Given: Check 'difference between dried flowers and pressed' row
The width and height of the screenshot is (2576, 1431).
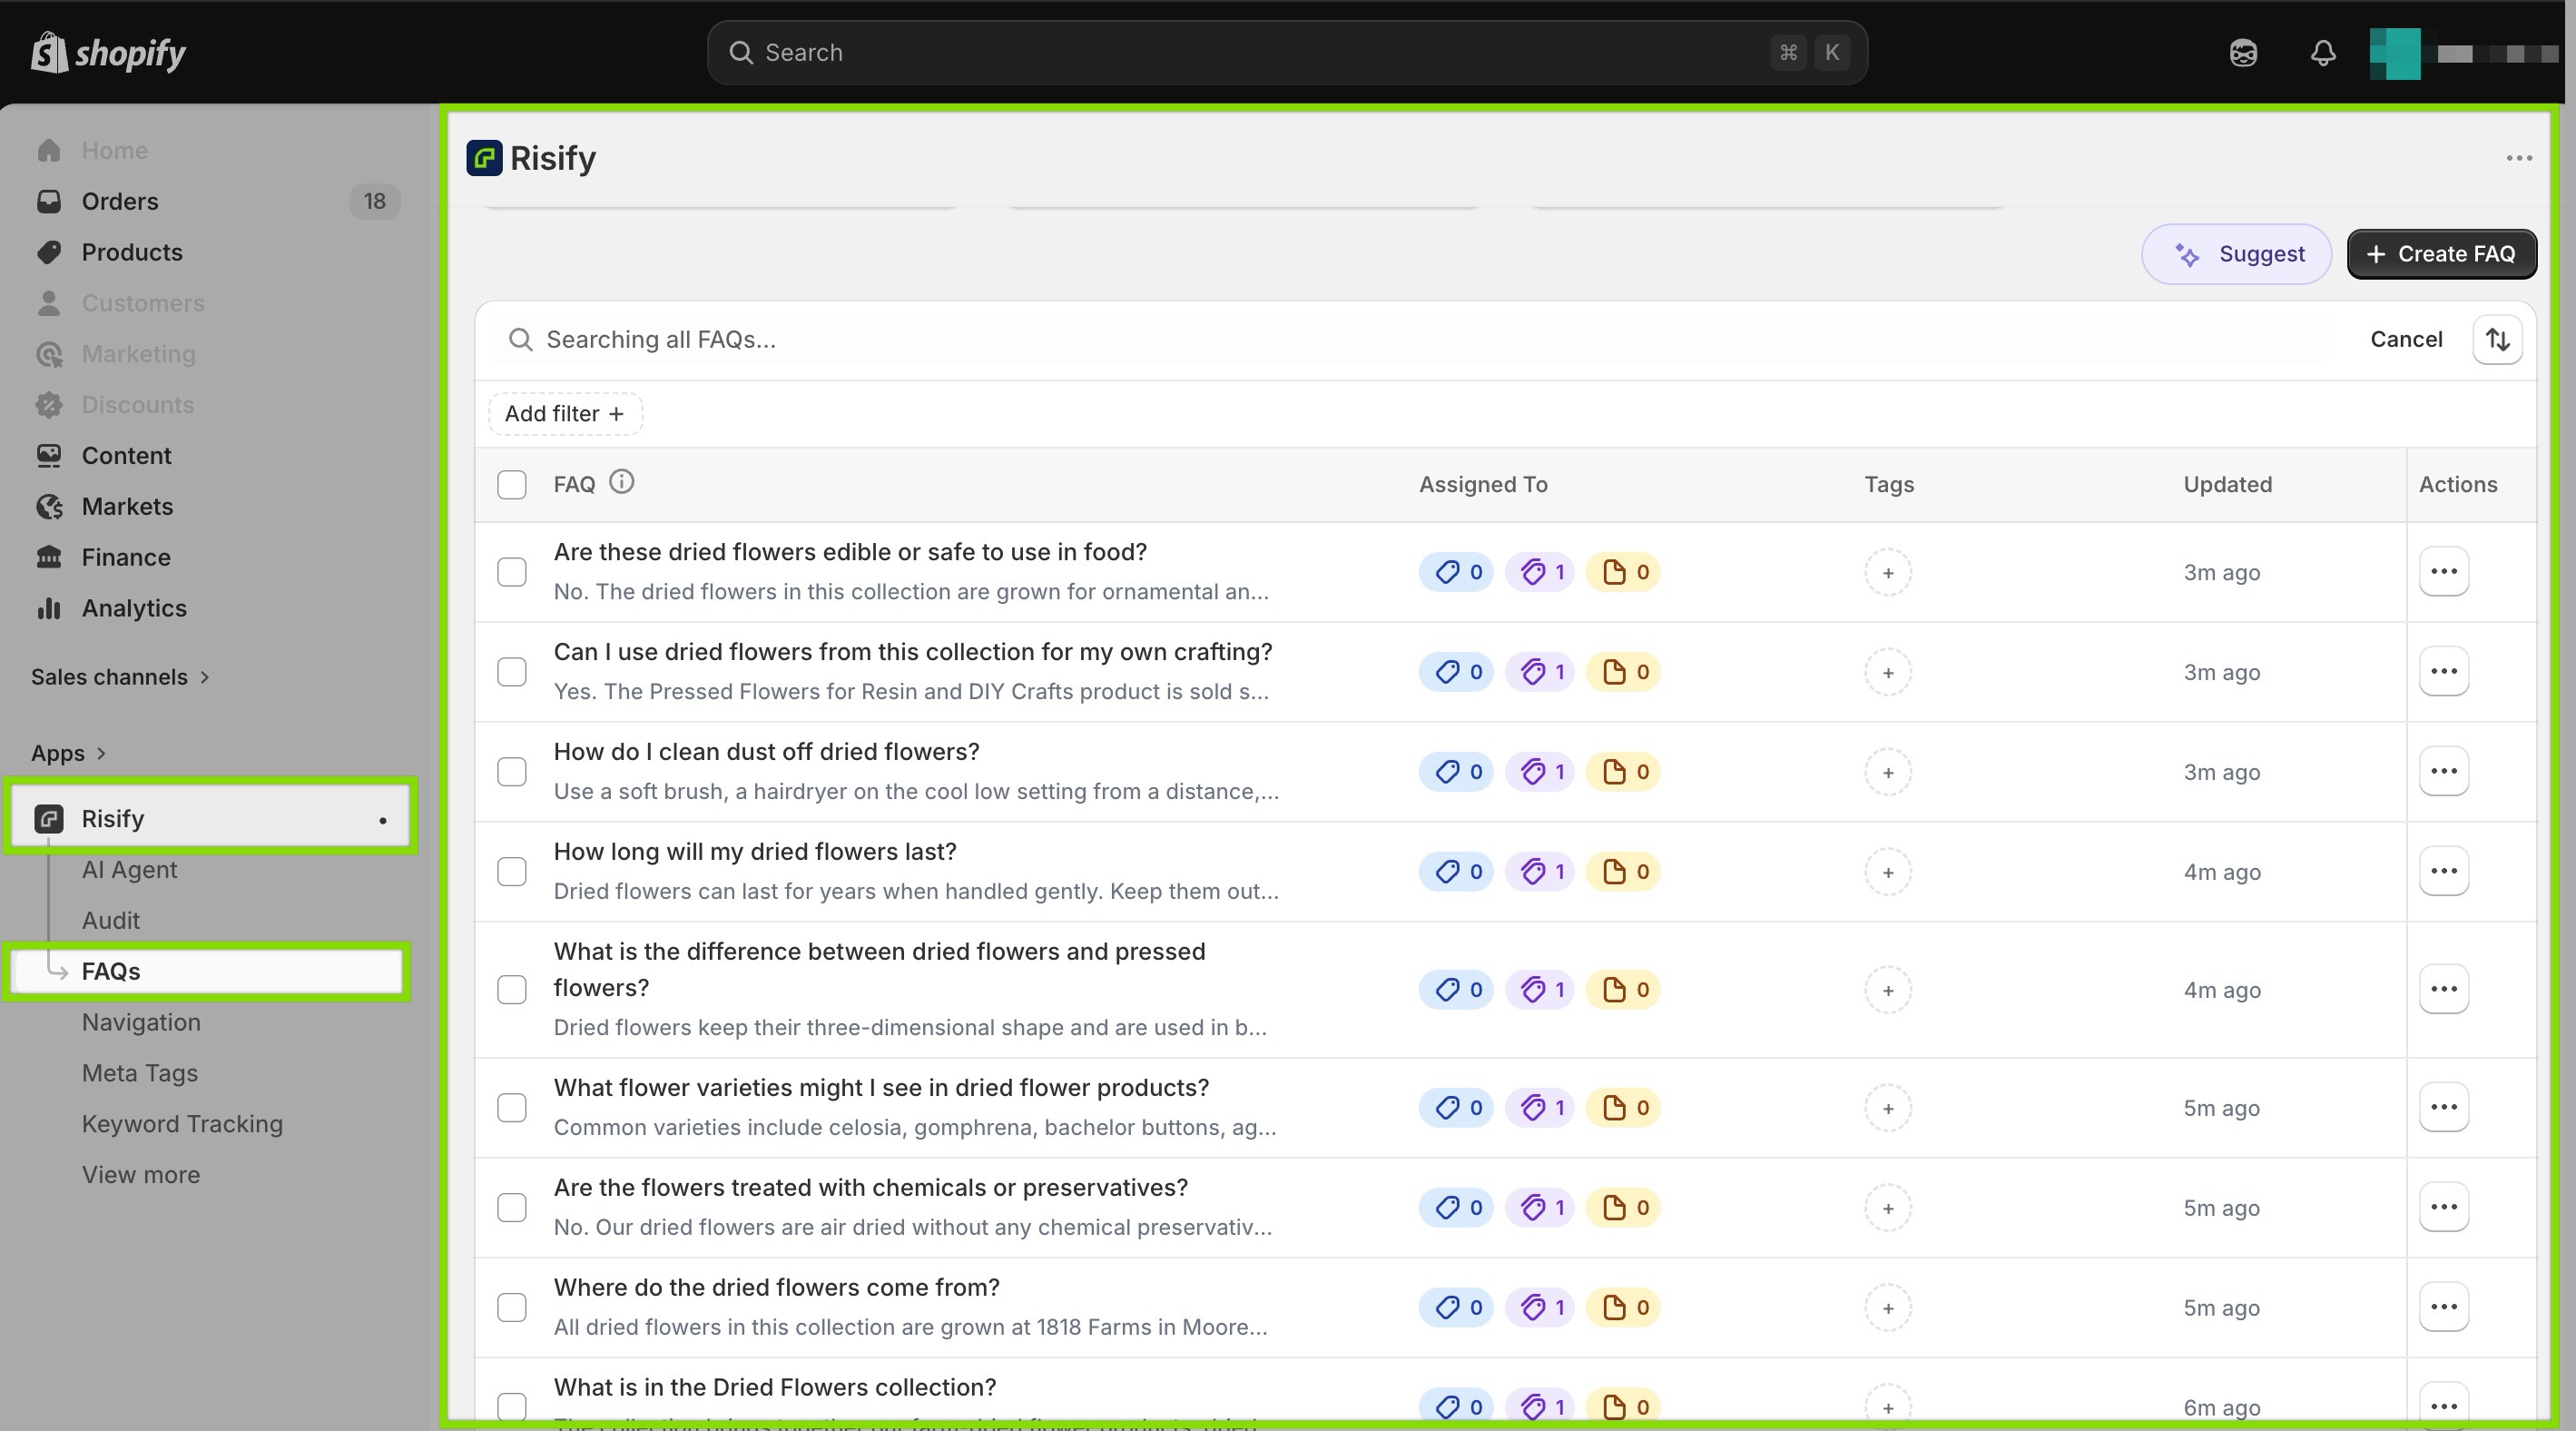Looking at the screenshot, I should 511,990.
